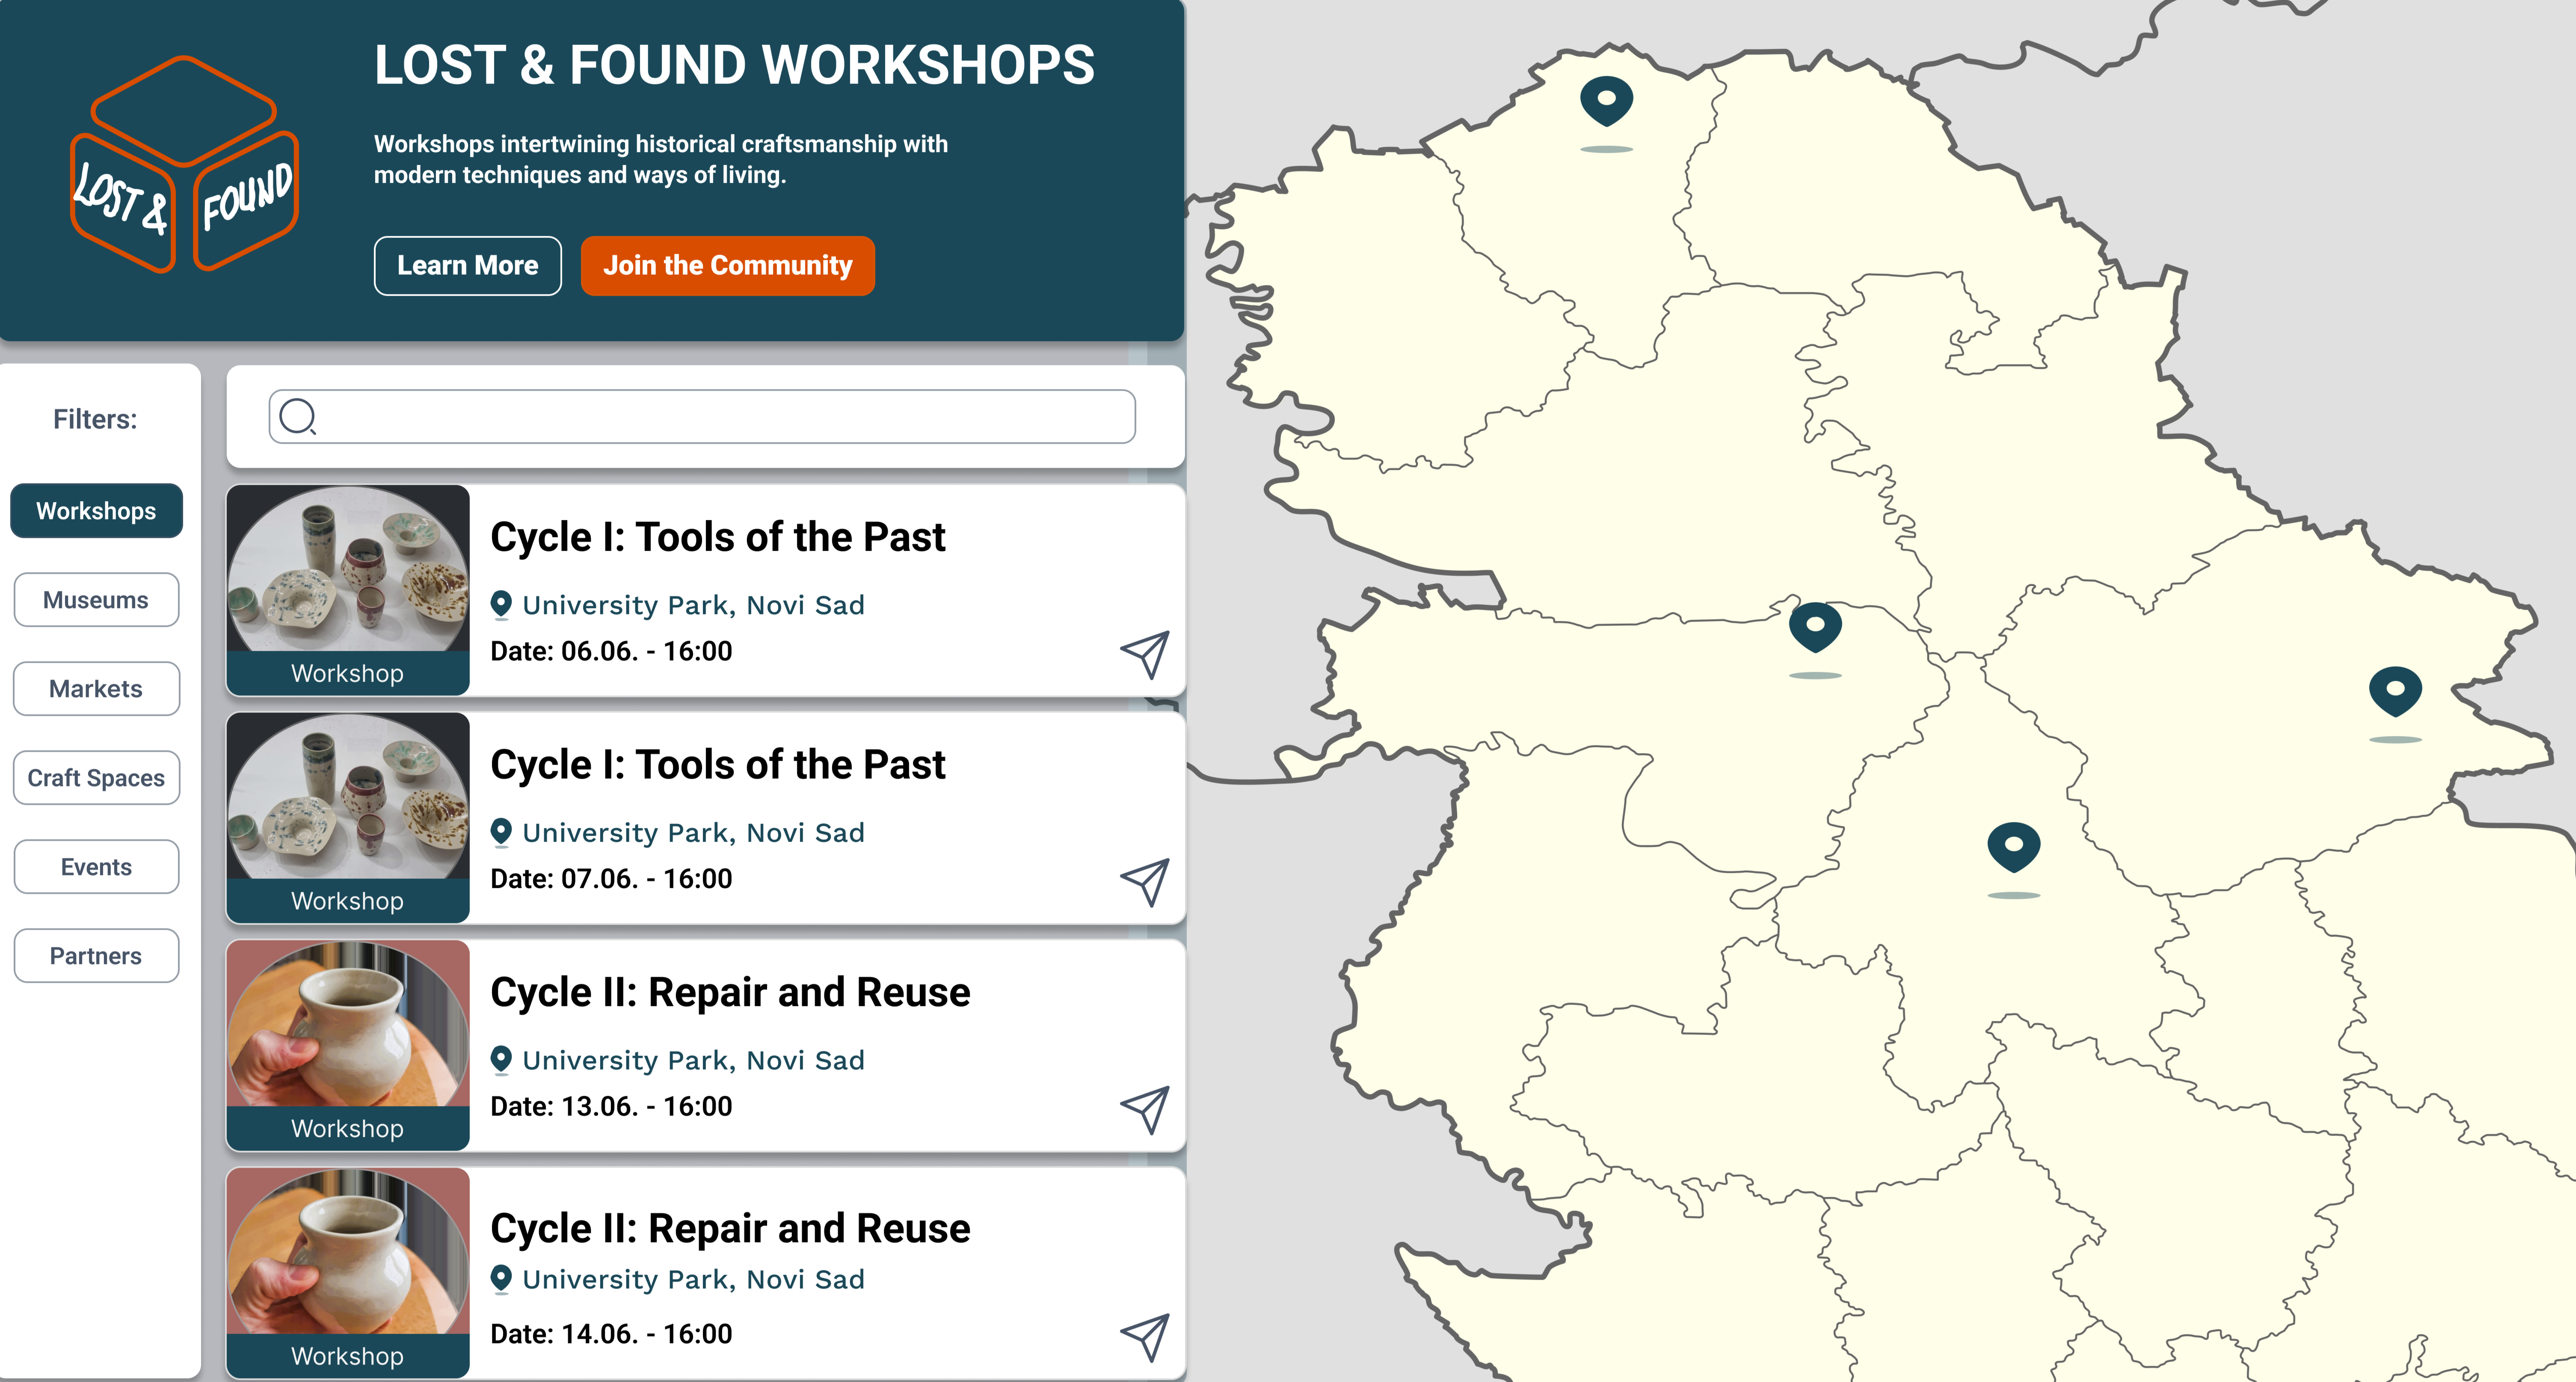Image resolution: width=2576 pixels, height=1382 pixels.
Task: Select the Craft Spaces filter
Action: (x=96, y=778)
